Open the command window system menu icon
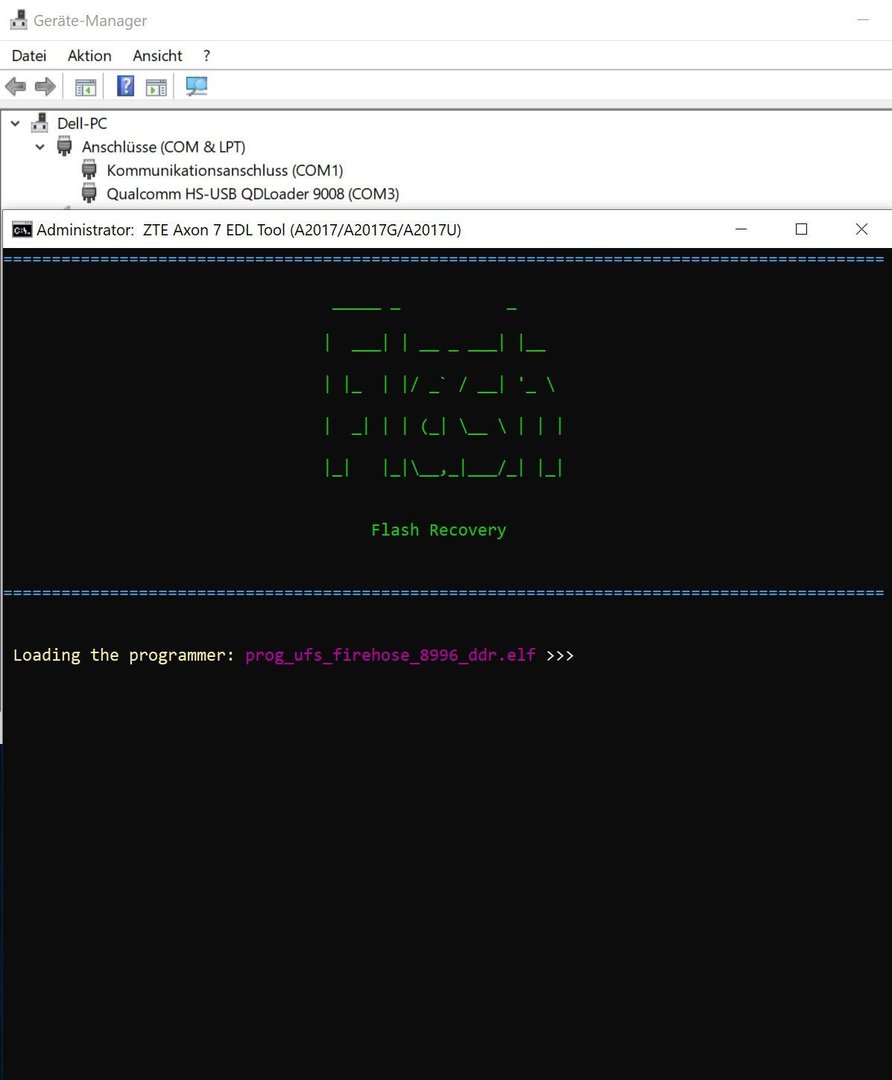Screen dimensions: 892x1080 tap(22, 230)
